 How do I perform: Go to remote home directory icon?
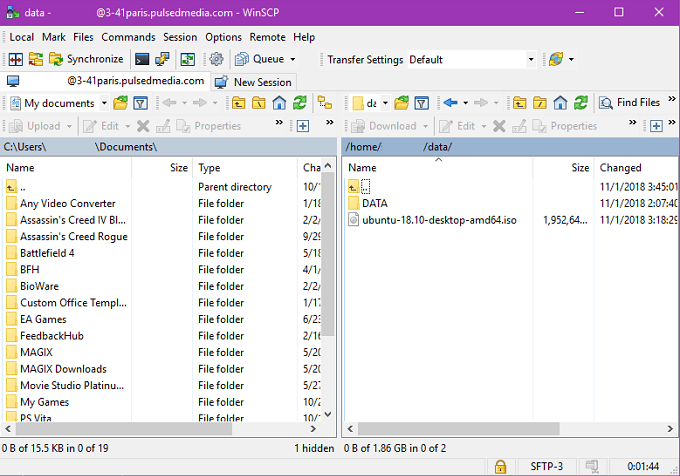point(561,103)
